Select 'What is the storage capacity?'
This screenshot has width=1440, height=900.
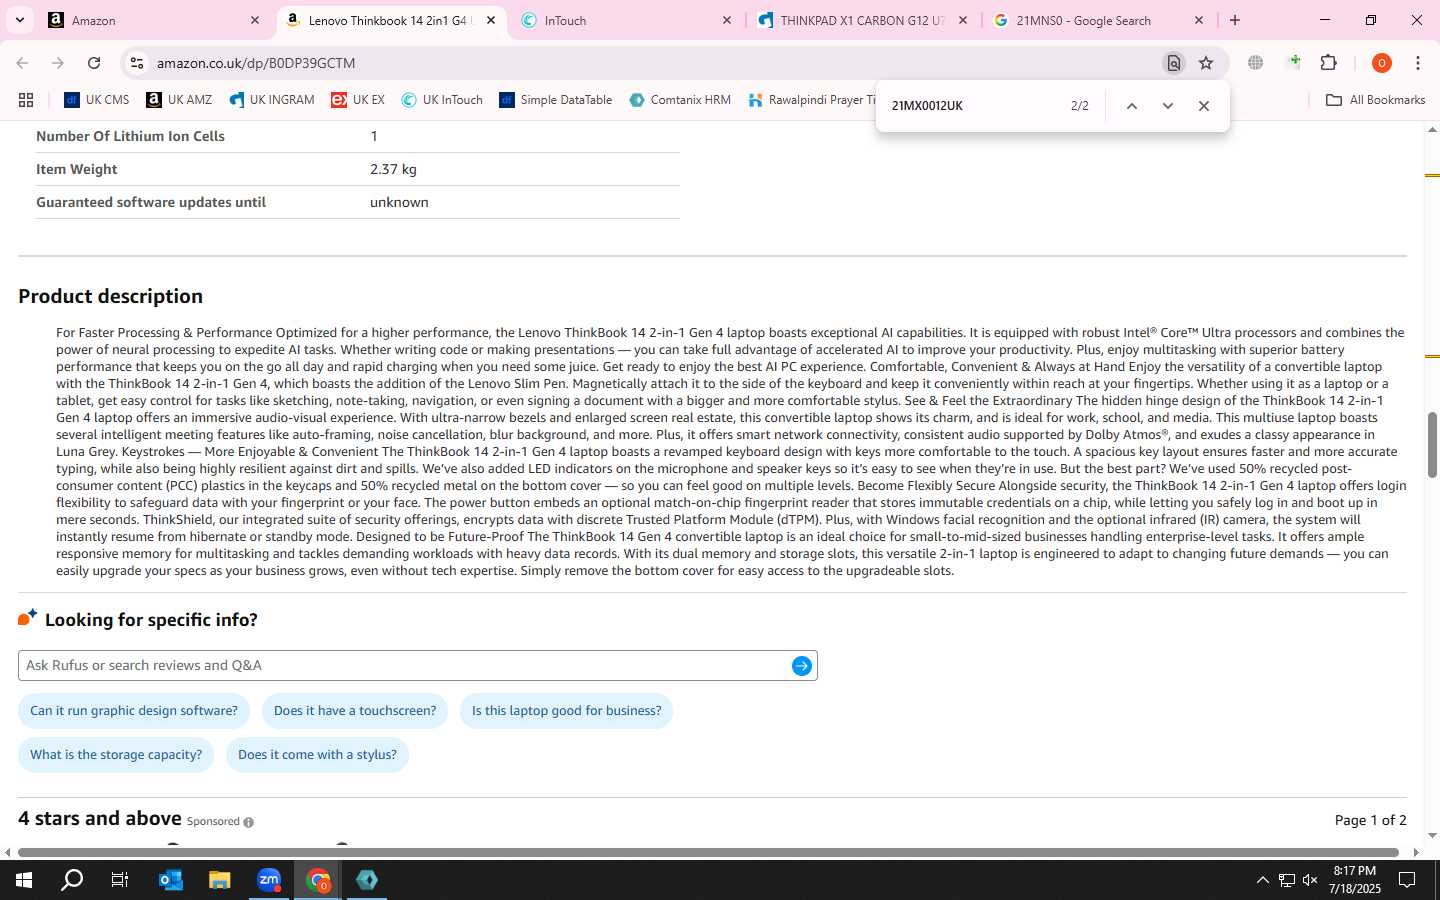(x=116, y=755)
